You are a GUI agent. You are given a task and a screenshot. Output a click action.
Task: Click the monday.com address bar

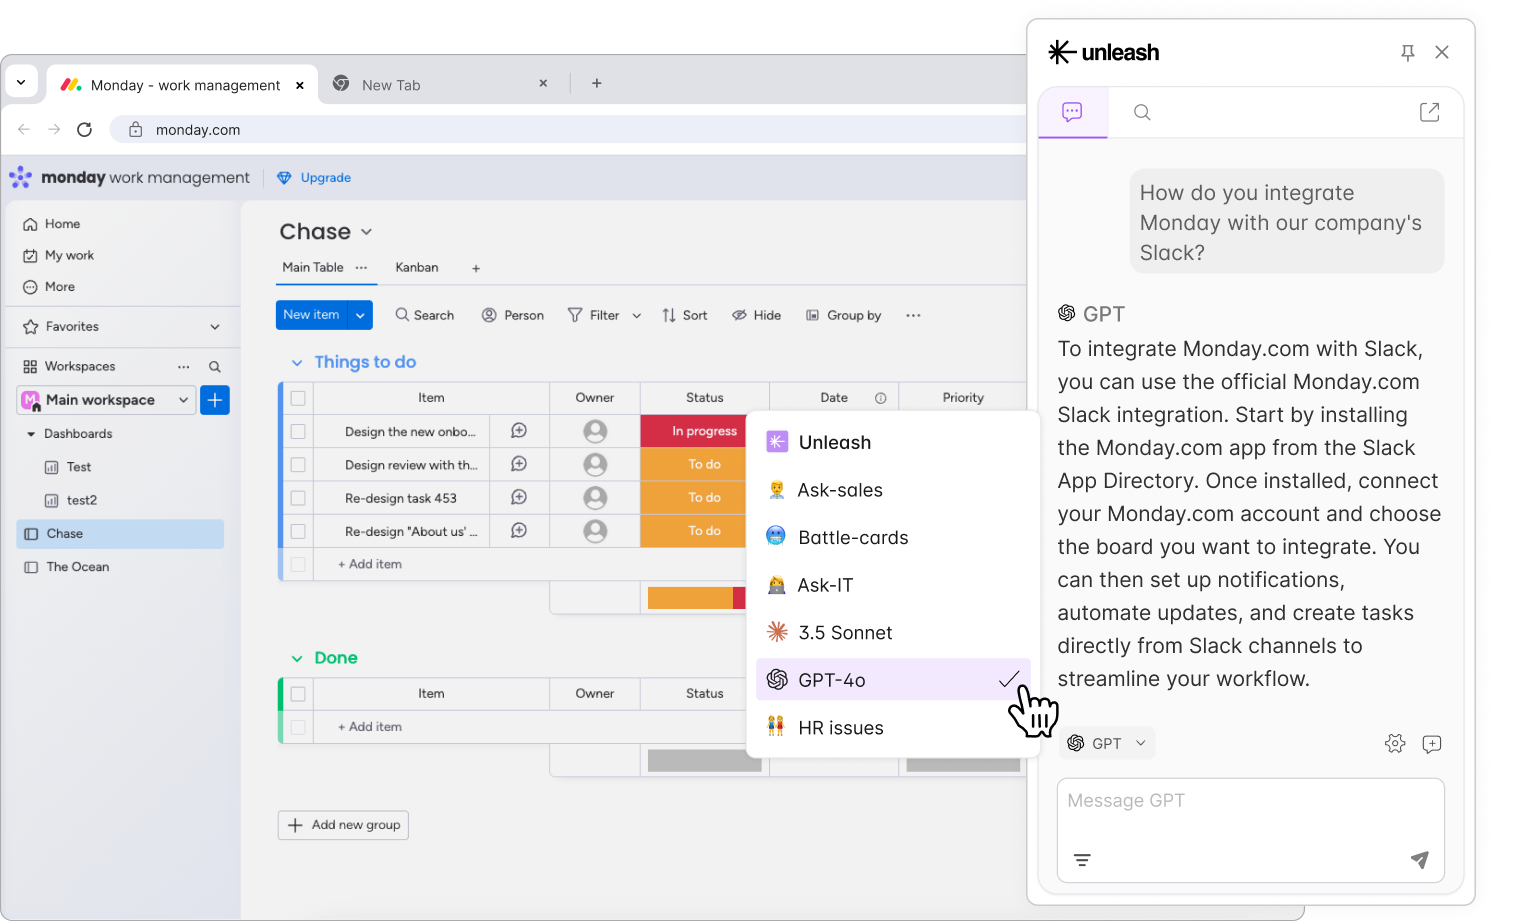[570, 129]
